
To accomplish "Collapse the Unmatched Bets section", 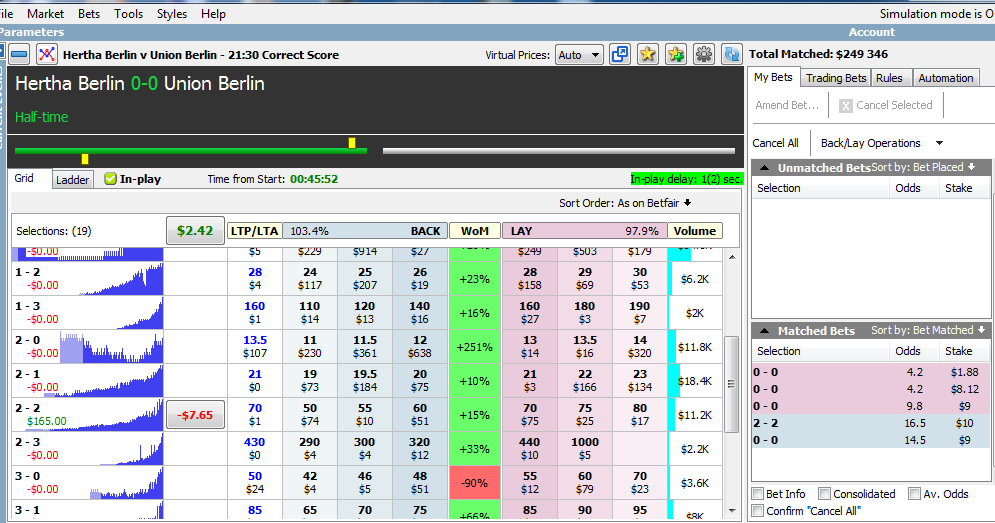I will pyautogui.click(x=765, y=168).
